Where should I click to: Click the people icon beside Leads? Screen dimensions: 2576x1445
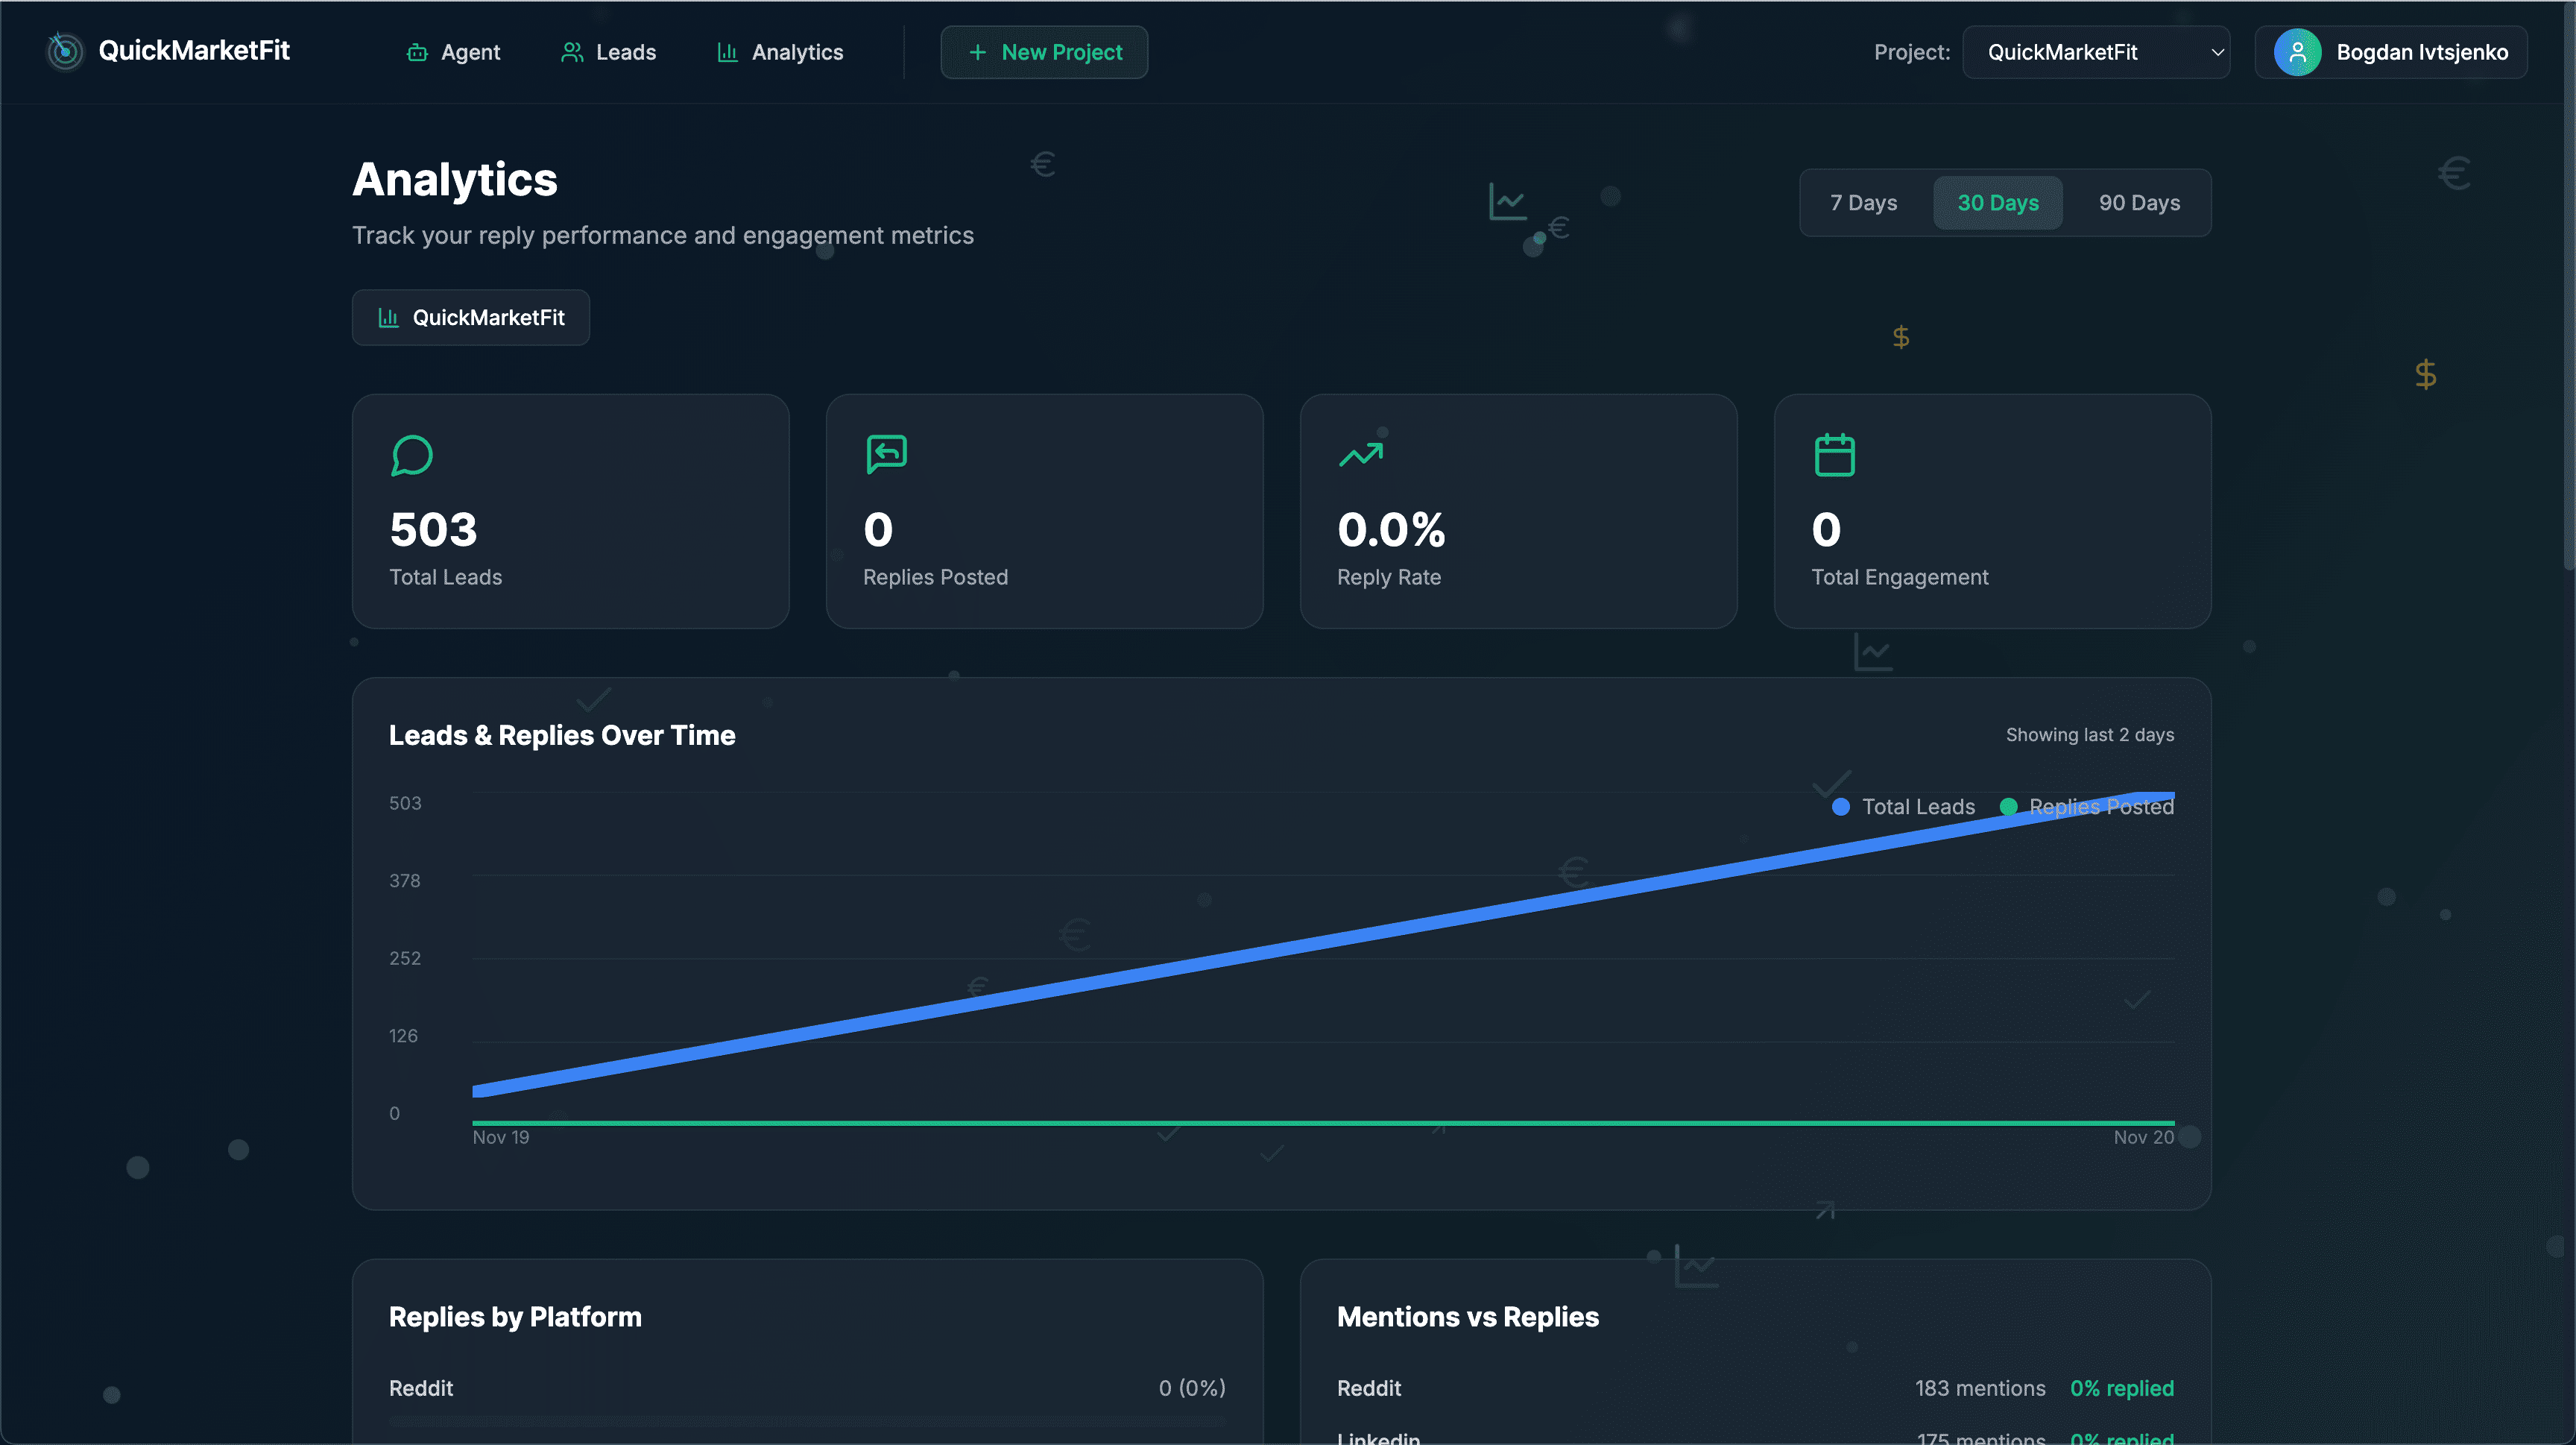572,52
